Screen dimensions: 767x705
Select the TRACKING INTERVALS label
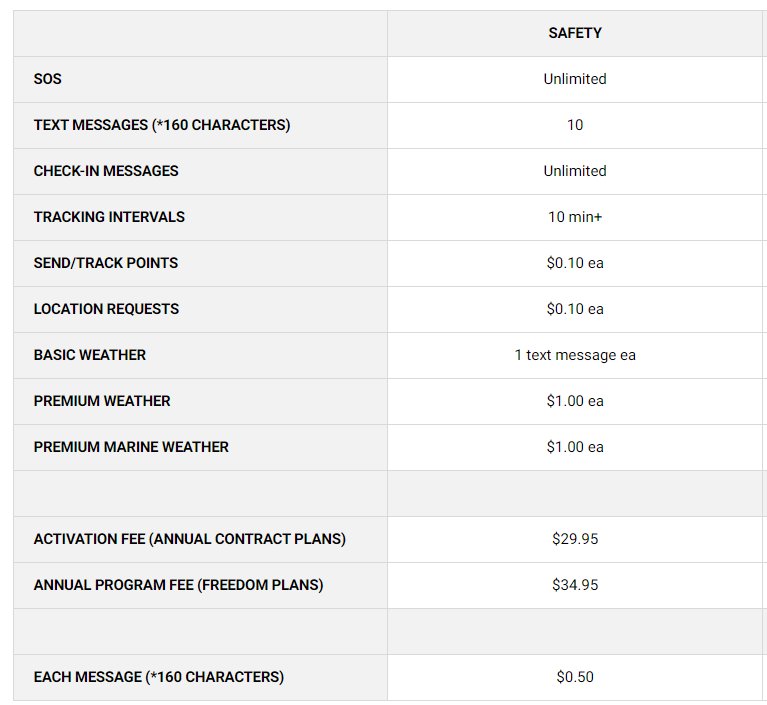pyautogui.click(x=109, y=217)
